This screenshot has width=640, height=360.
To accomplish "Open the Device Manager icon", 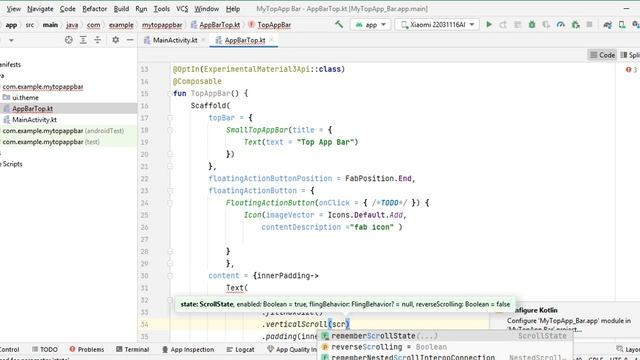I will tap(622, 24).
